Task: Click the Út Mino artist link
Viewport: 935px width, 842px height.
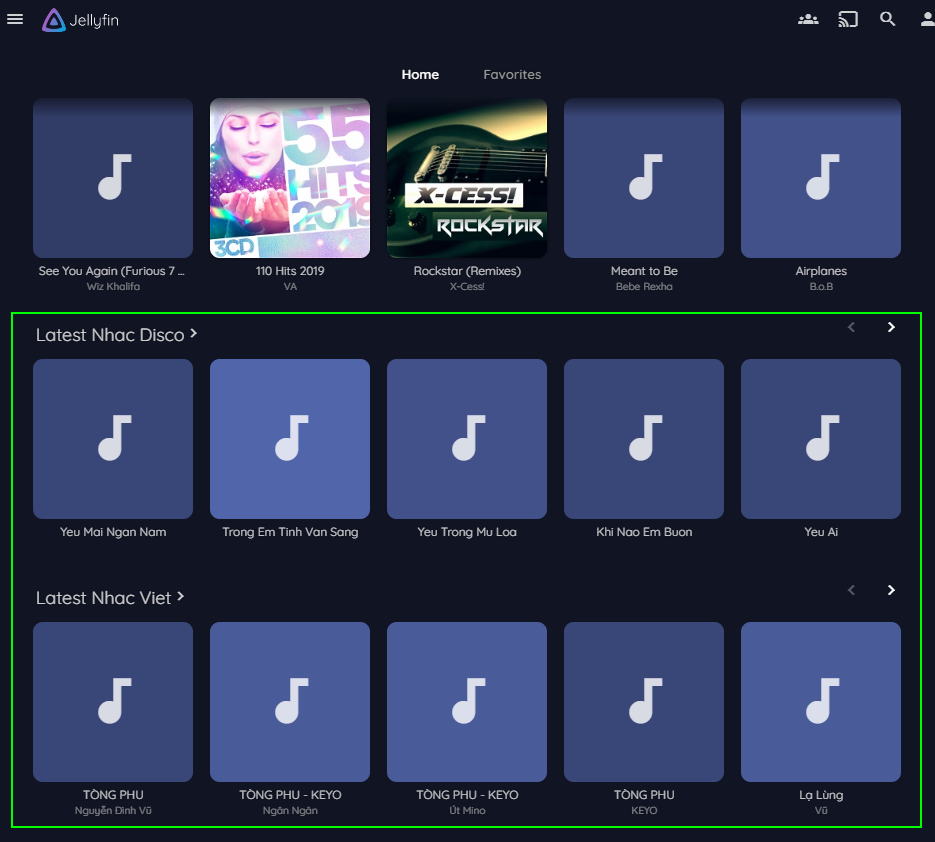Action: pos(467,810)
